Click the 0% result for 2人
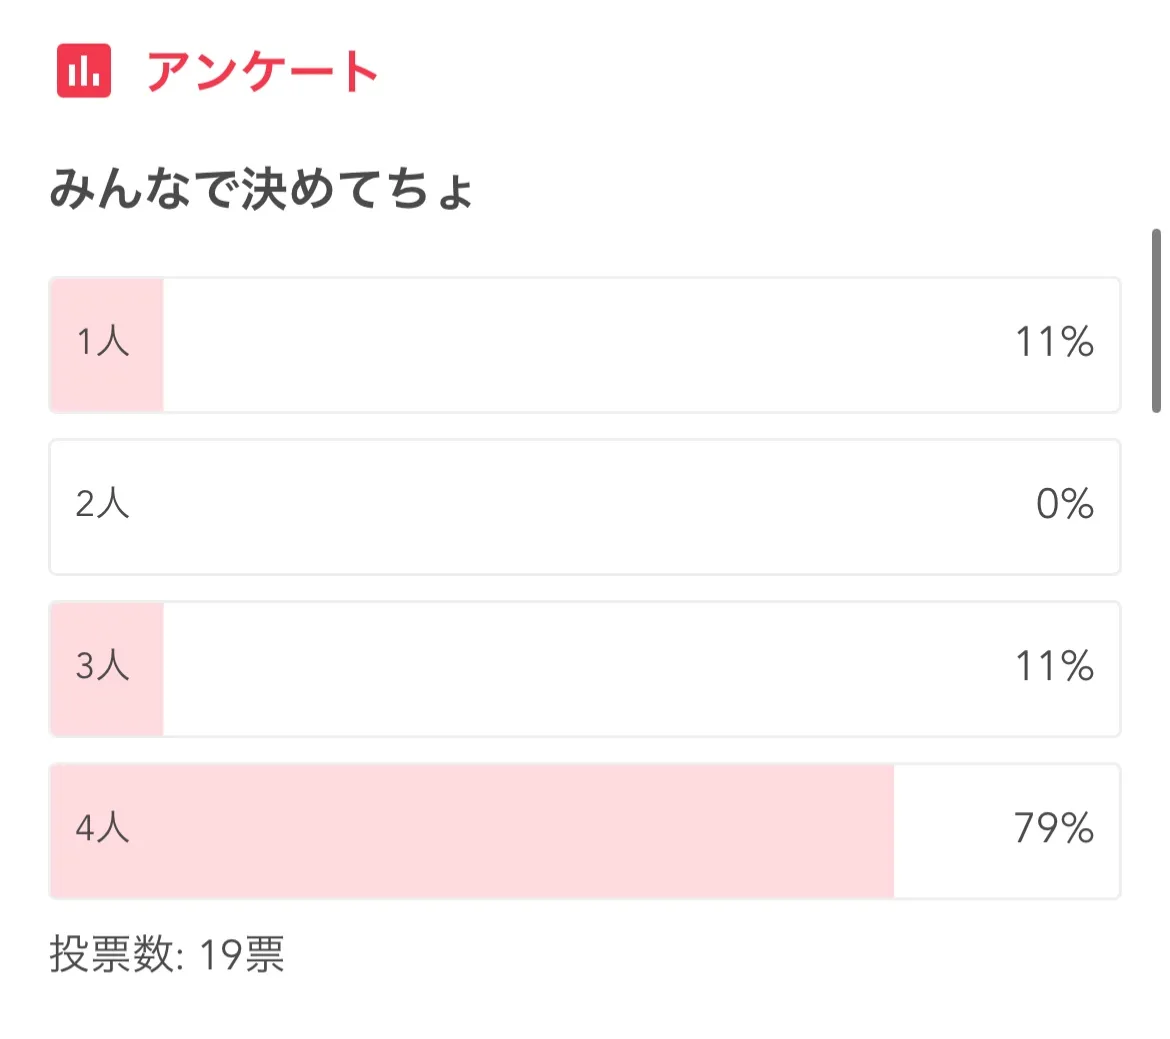This screenshot has width=1170, height=1039. click(x=1064, y=505)
